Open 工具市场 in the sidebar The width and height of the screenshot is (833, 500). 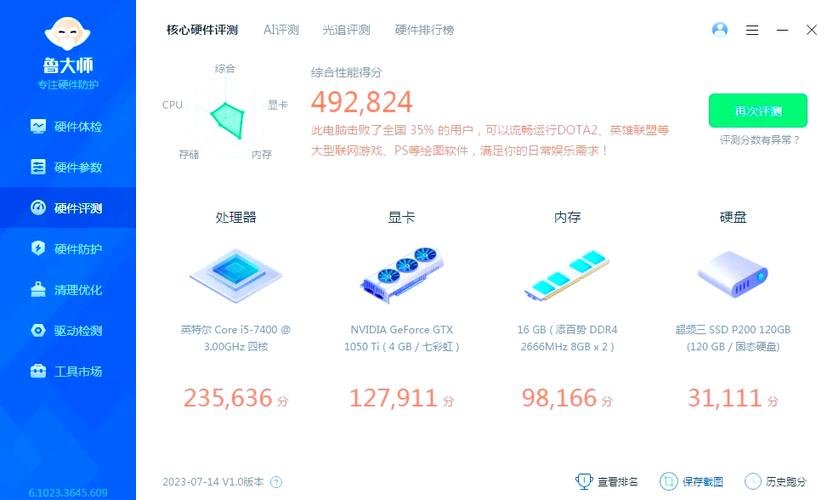[67, 371]
